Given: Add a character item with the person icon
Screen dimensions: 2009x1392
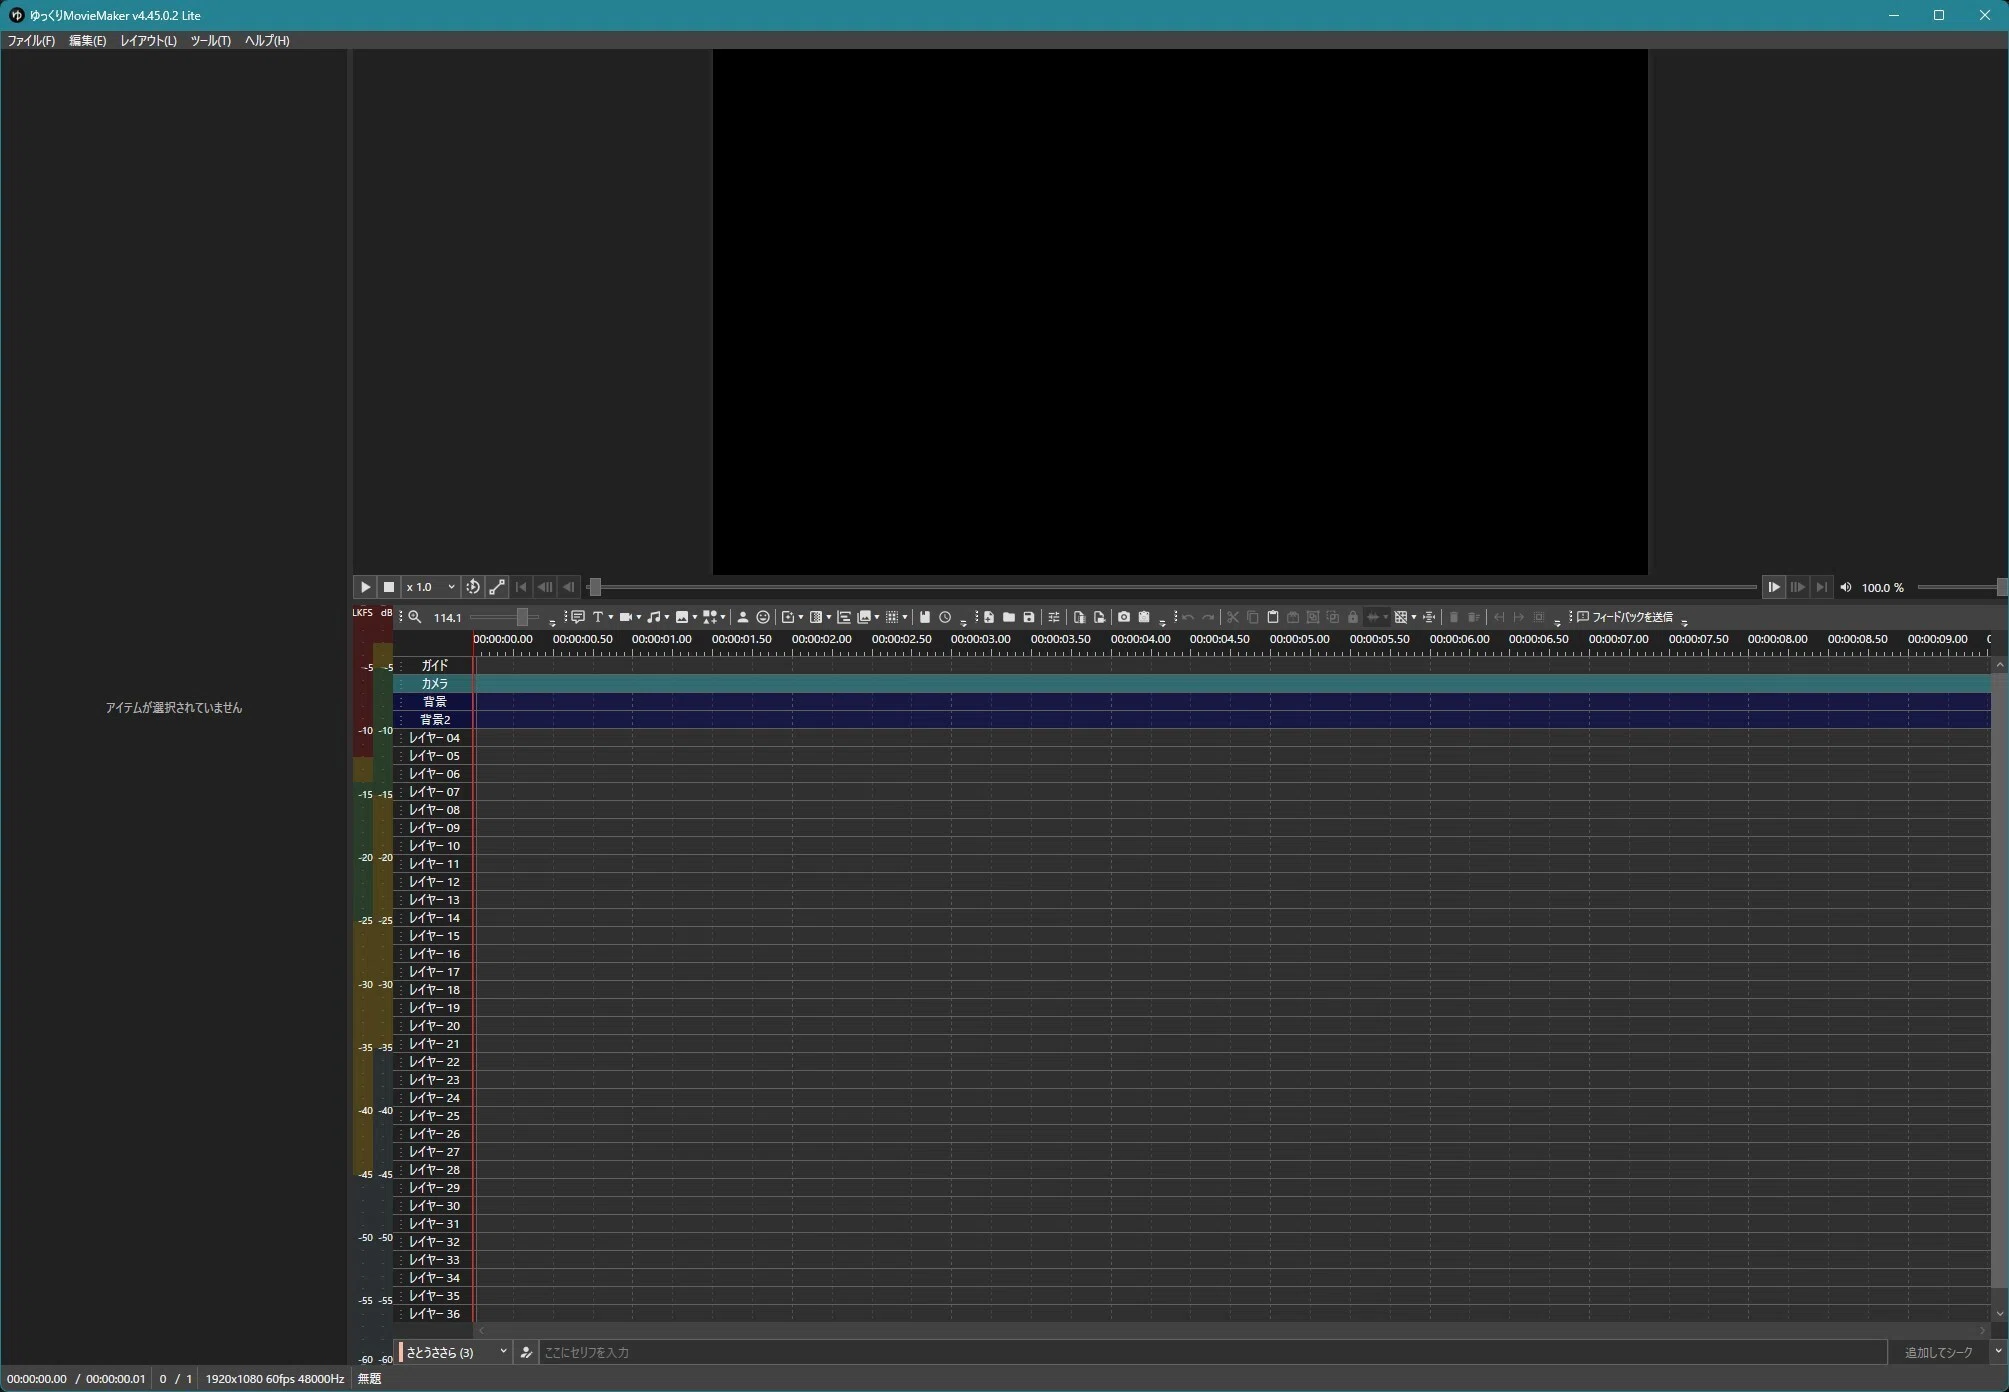Looking at the screenshot, I should coord(742,617).
